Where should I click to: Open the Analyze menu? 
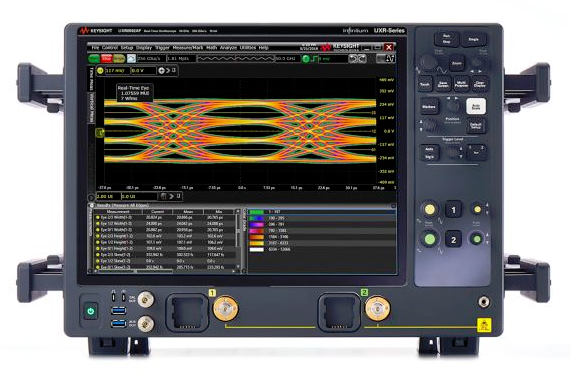point(228,48)
